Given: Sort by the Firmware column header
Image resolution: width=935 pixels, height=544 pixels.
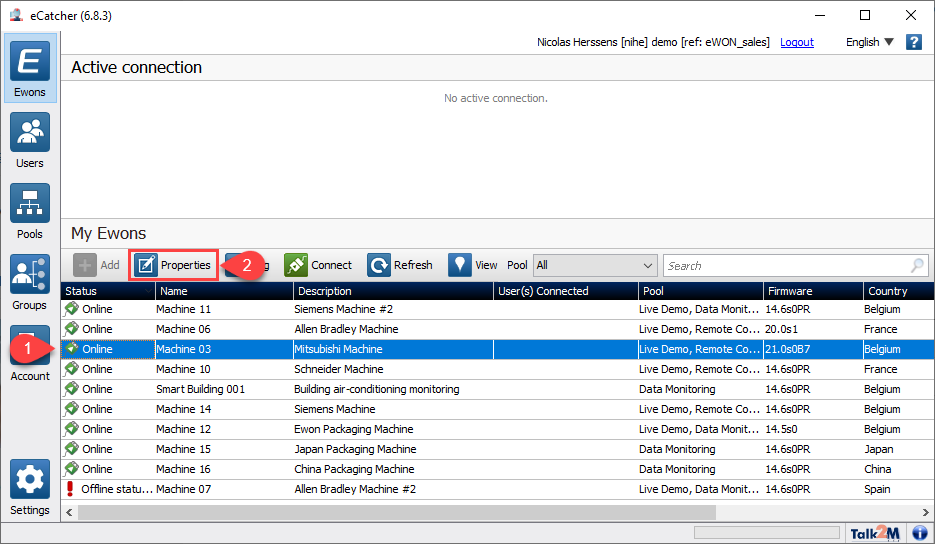Looking at the screenshot, I should pos(813,290).
